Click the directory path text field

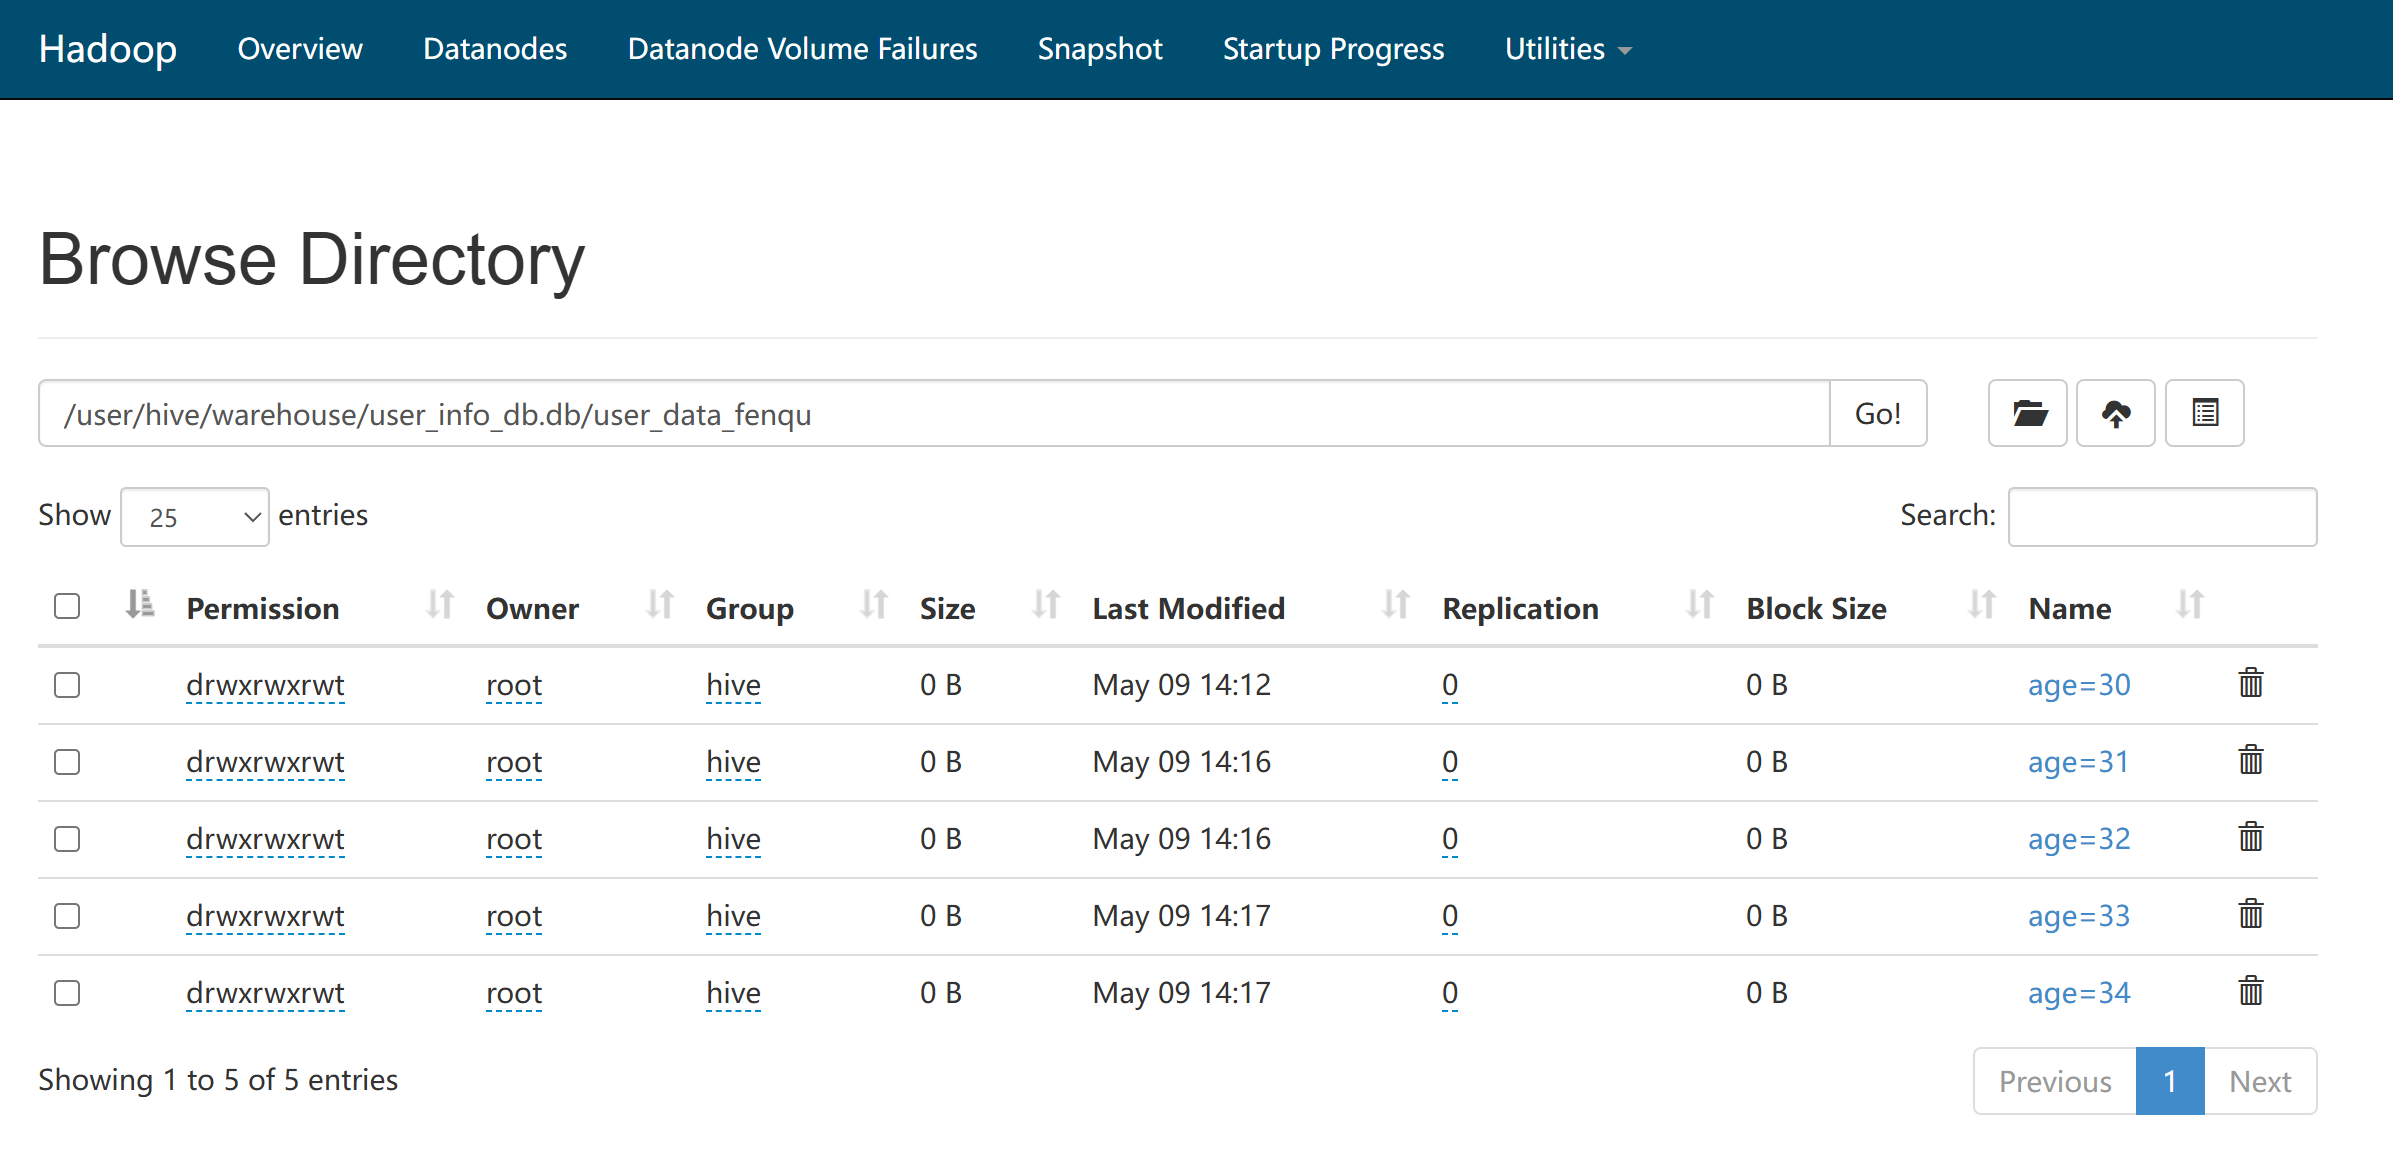click(933, 414)
